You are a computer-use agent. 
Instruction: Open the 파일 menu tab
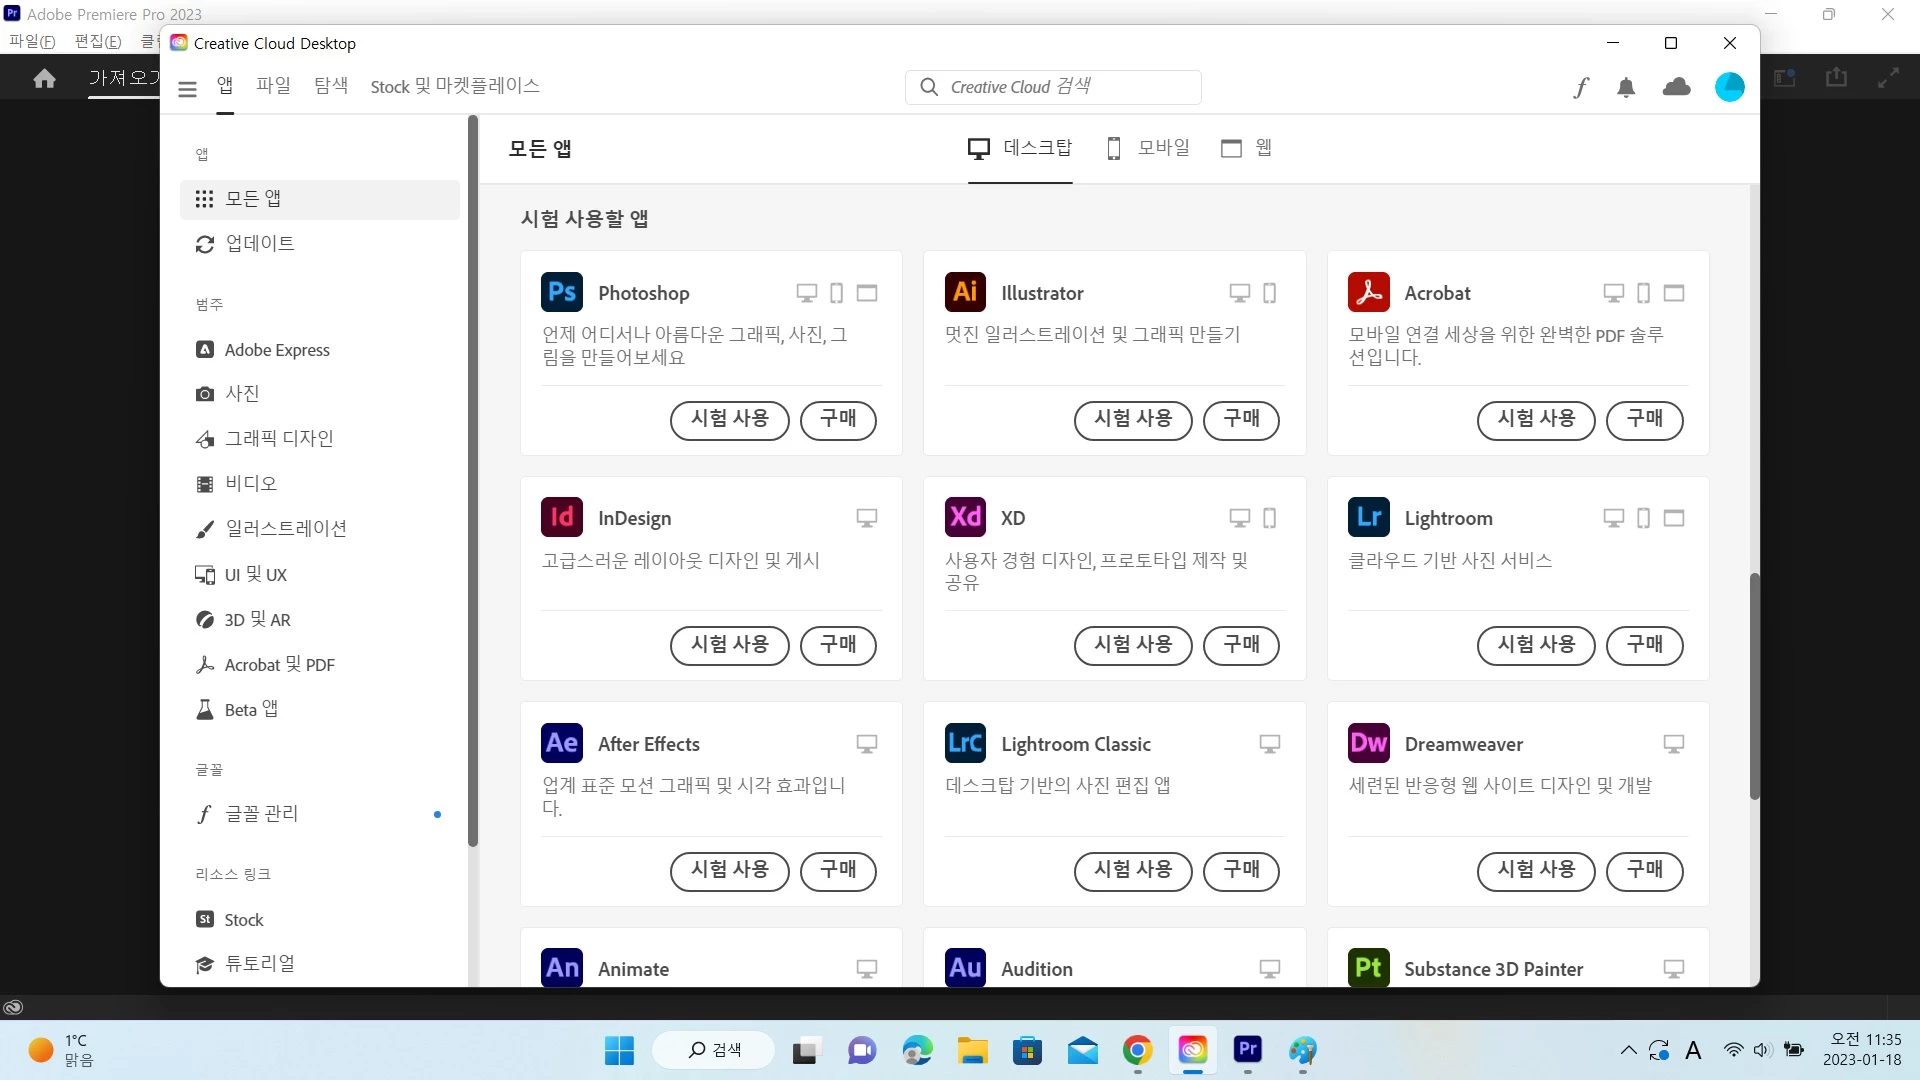tap(273, 86)
